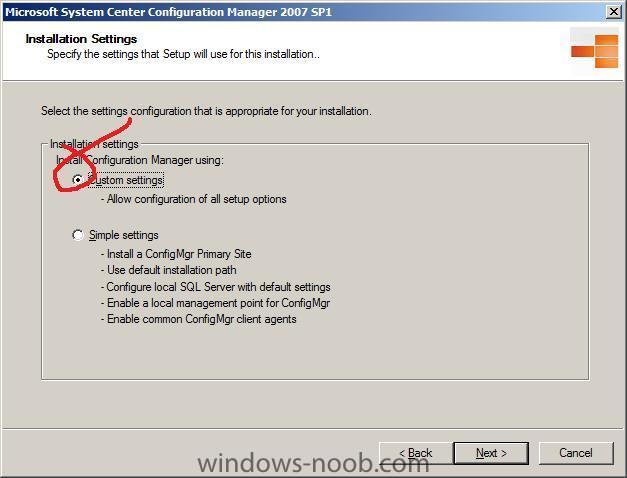Click 'Use default installation path' line
Image resolution: width=627 pixels, height=478 pixels.
coord(168,270)
